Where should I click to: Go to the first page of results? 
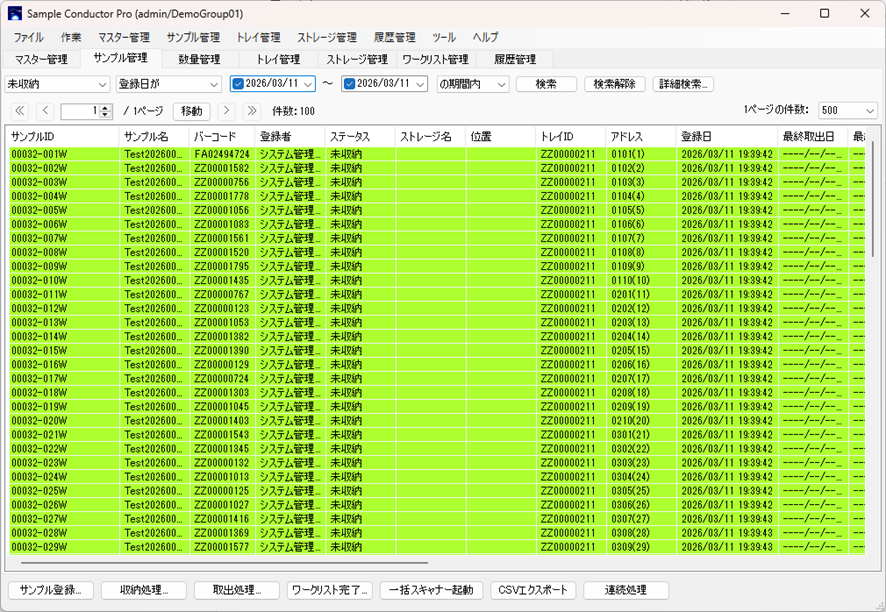pos(19,111)
